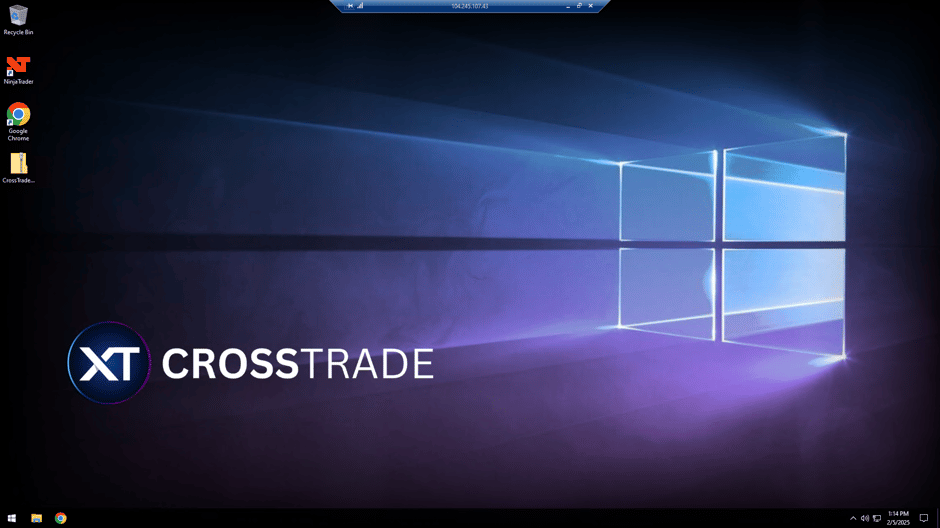Screen dimensions: 940x528
Task: Open File Explorer from the taskbar
Action: pos(37,518)
